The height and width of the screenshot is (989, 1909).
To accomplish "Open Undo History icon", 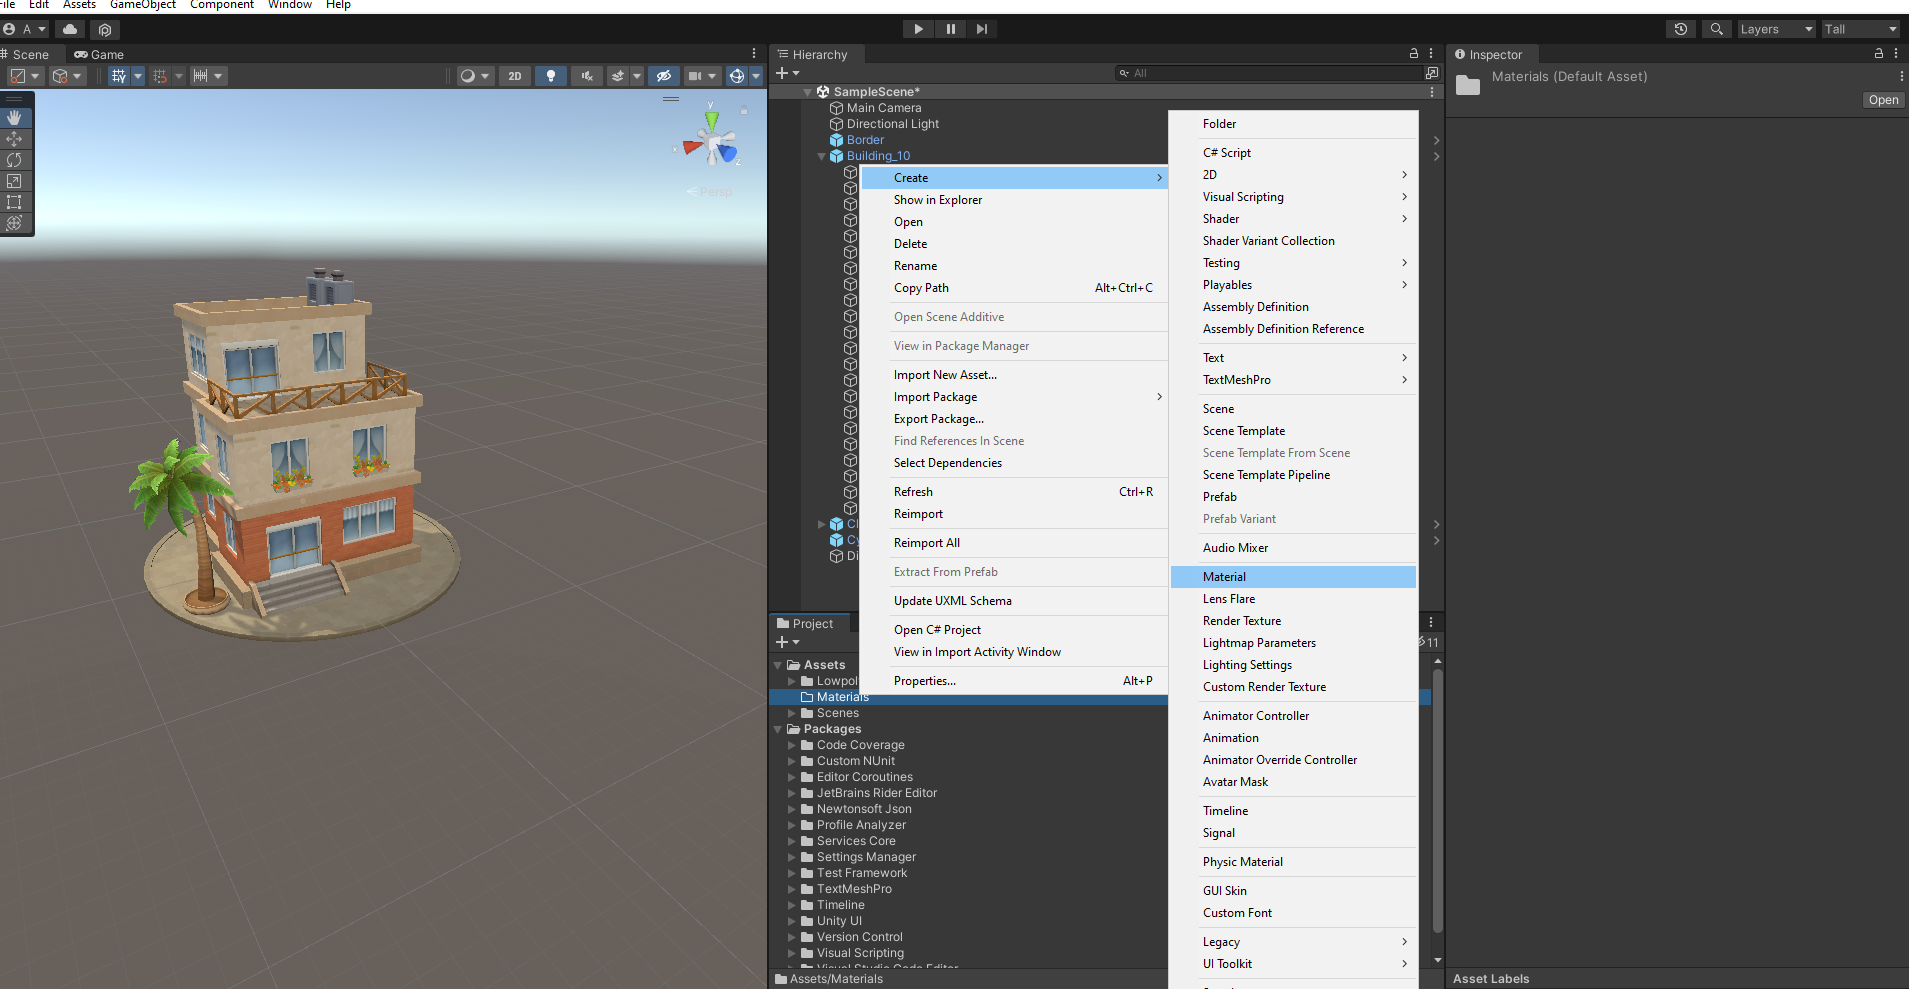I will pyautogui.click(x=1681, y=29).
